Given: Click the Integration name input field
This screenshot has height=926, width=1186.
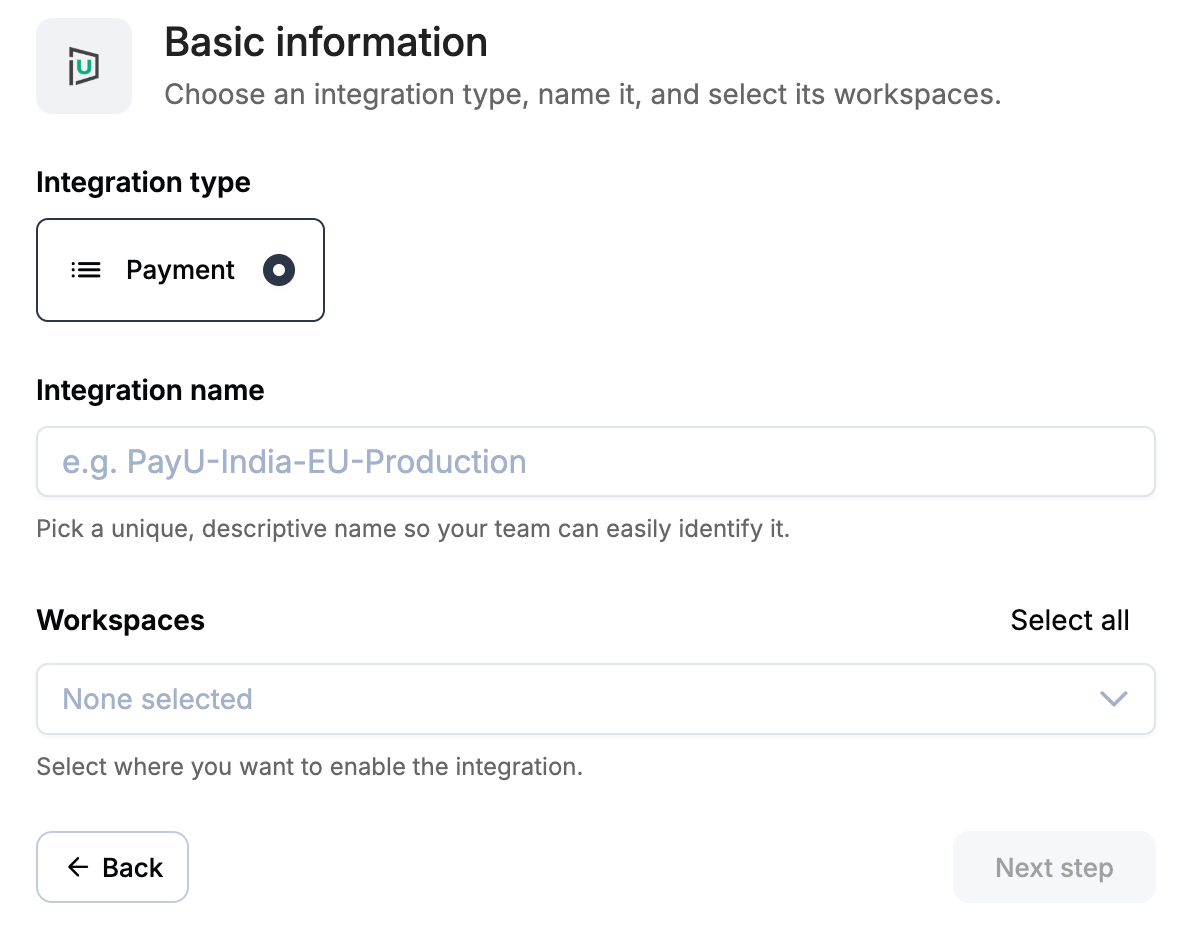Looking at the screenshot, I should [595, 461].
